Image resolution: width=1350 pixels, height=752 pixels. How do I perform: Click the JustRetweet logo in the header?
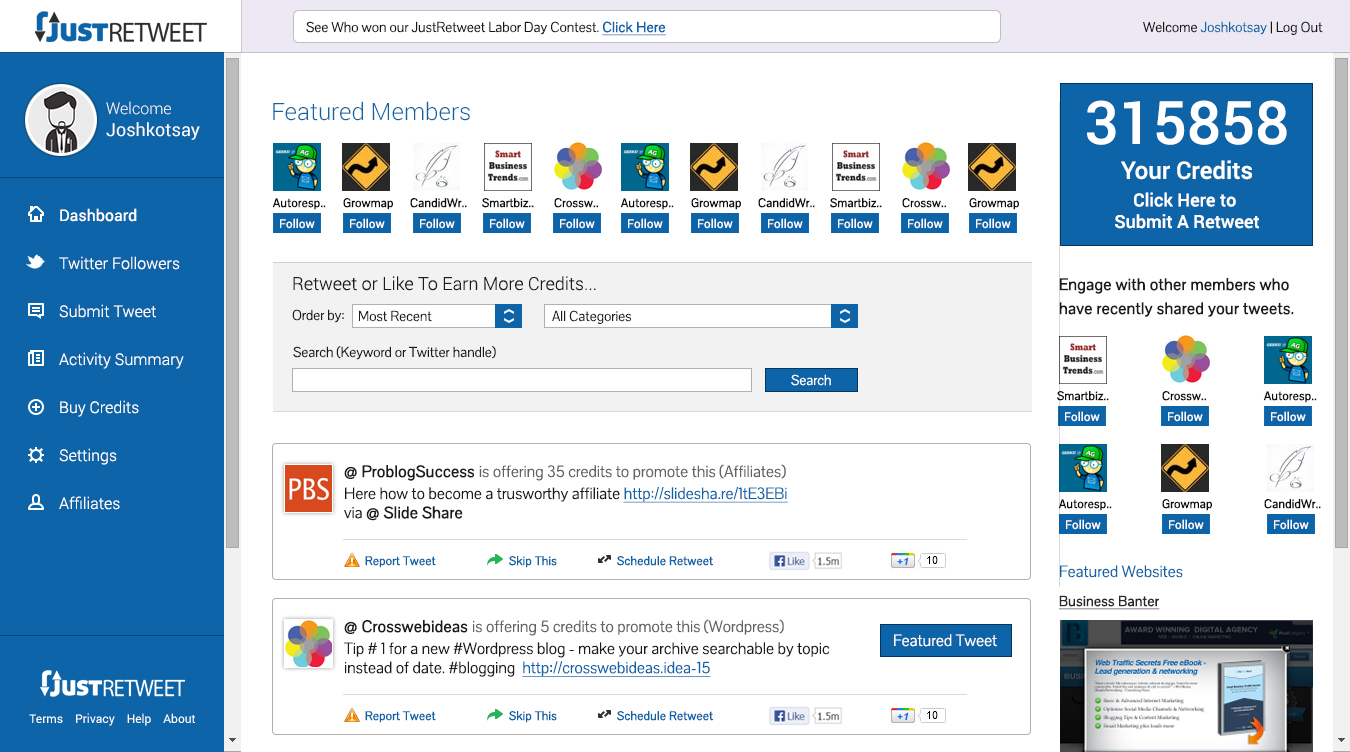(x=120, y=27)
